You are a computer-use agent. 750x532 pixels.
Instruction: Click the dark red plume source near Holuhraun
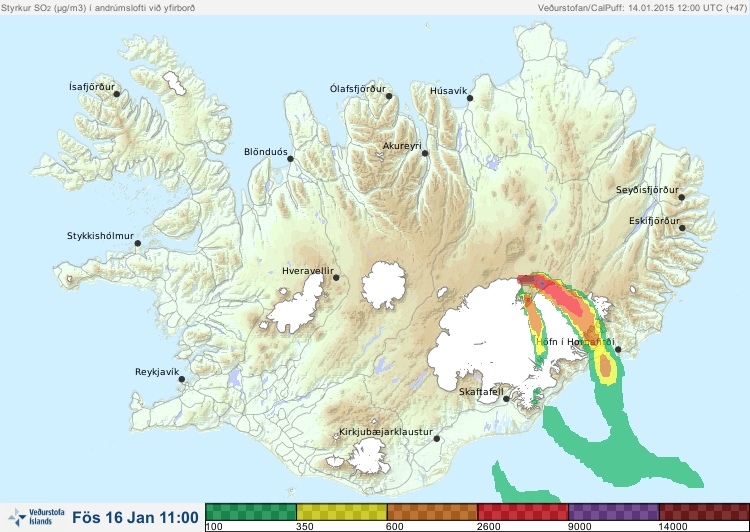526,279
